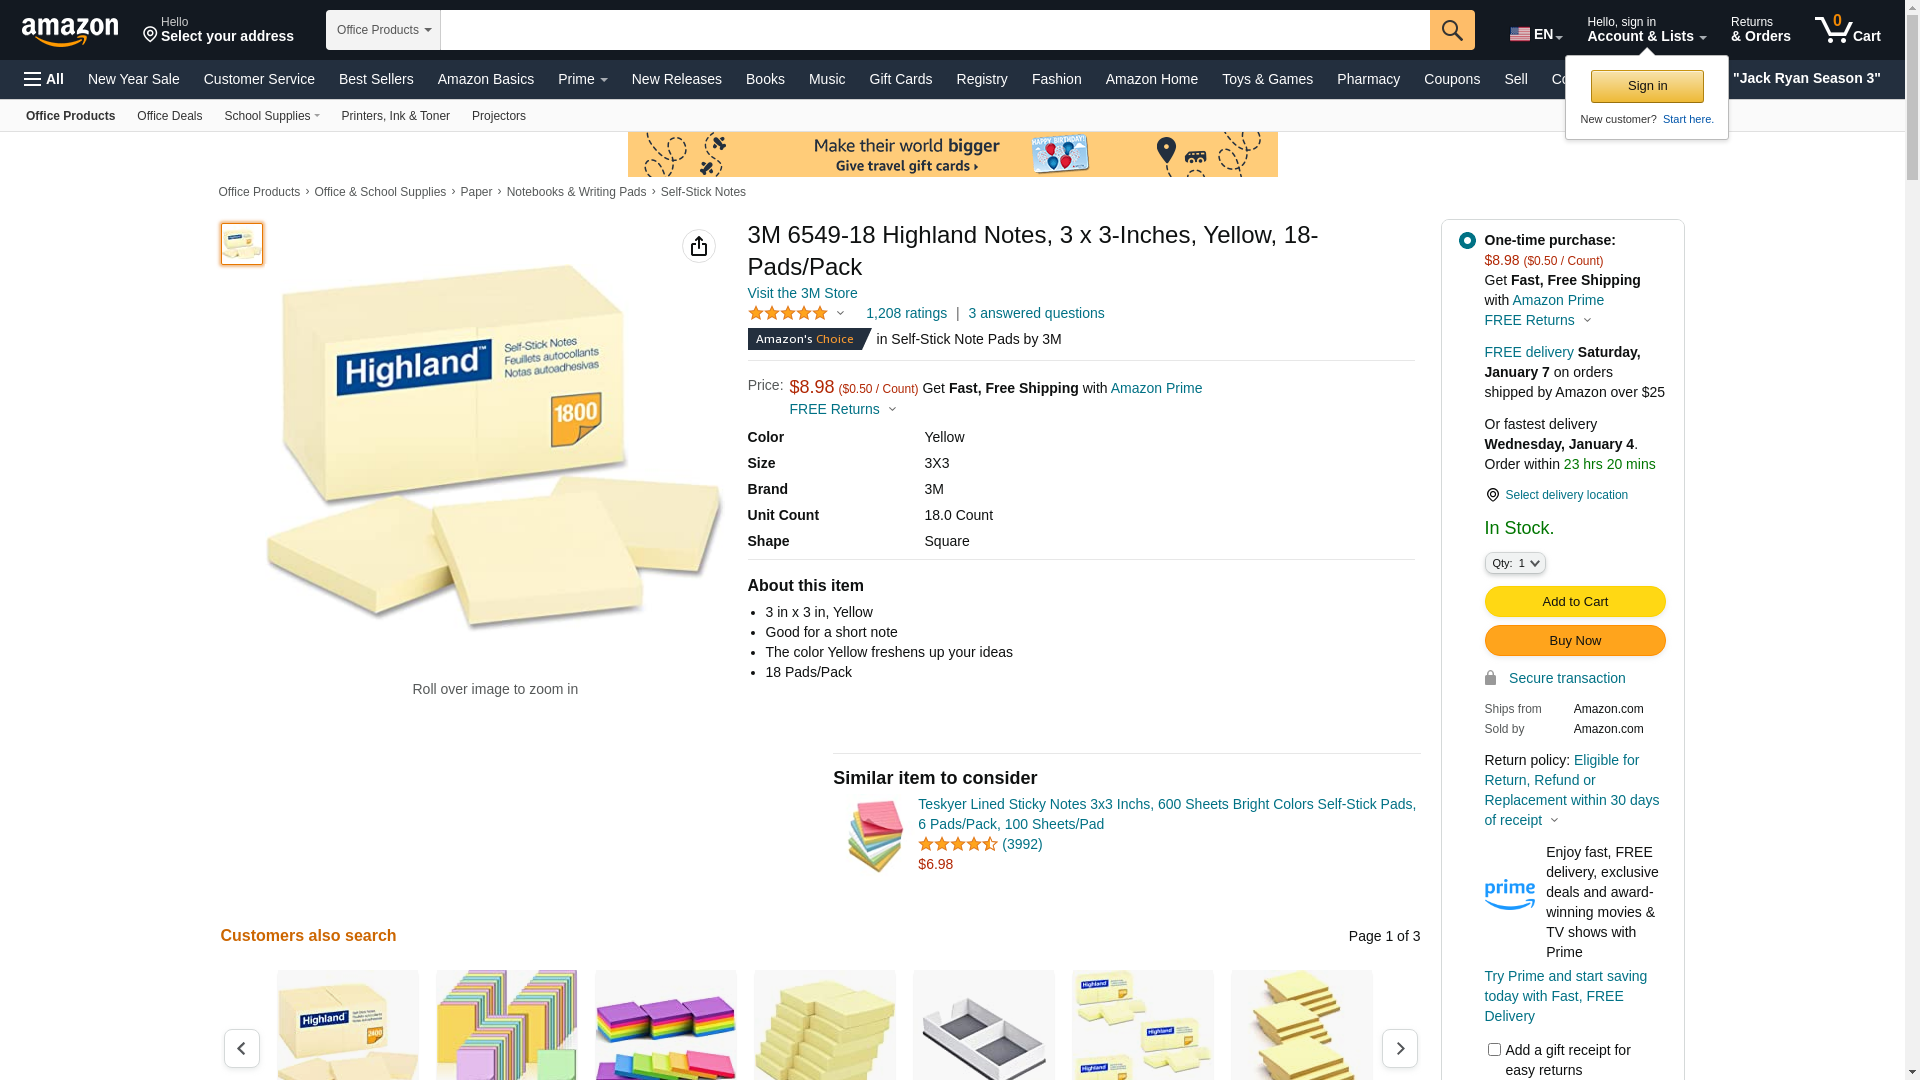This screenshot has height=1080, width=1920.
Task: Select the One-time purchase radio button
Action: click(x=1467, y=240)
